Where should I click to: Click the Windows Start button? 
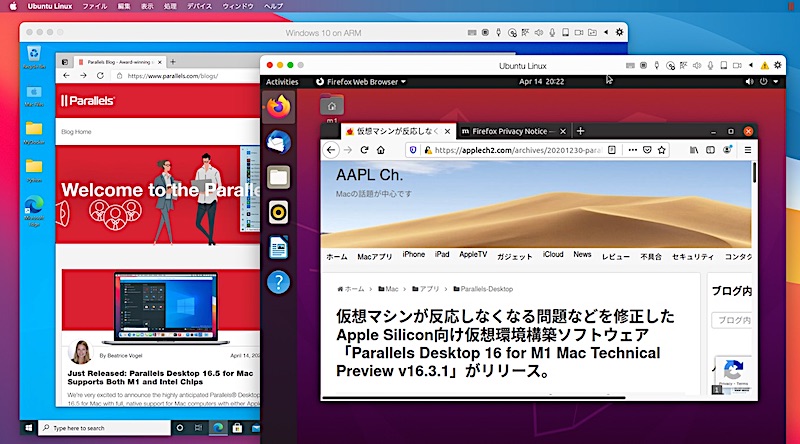tap(29, 428)
